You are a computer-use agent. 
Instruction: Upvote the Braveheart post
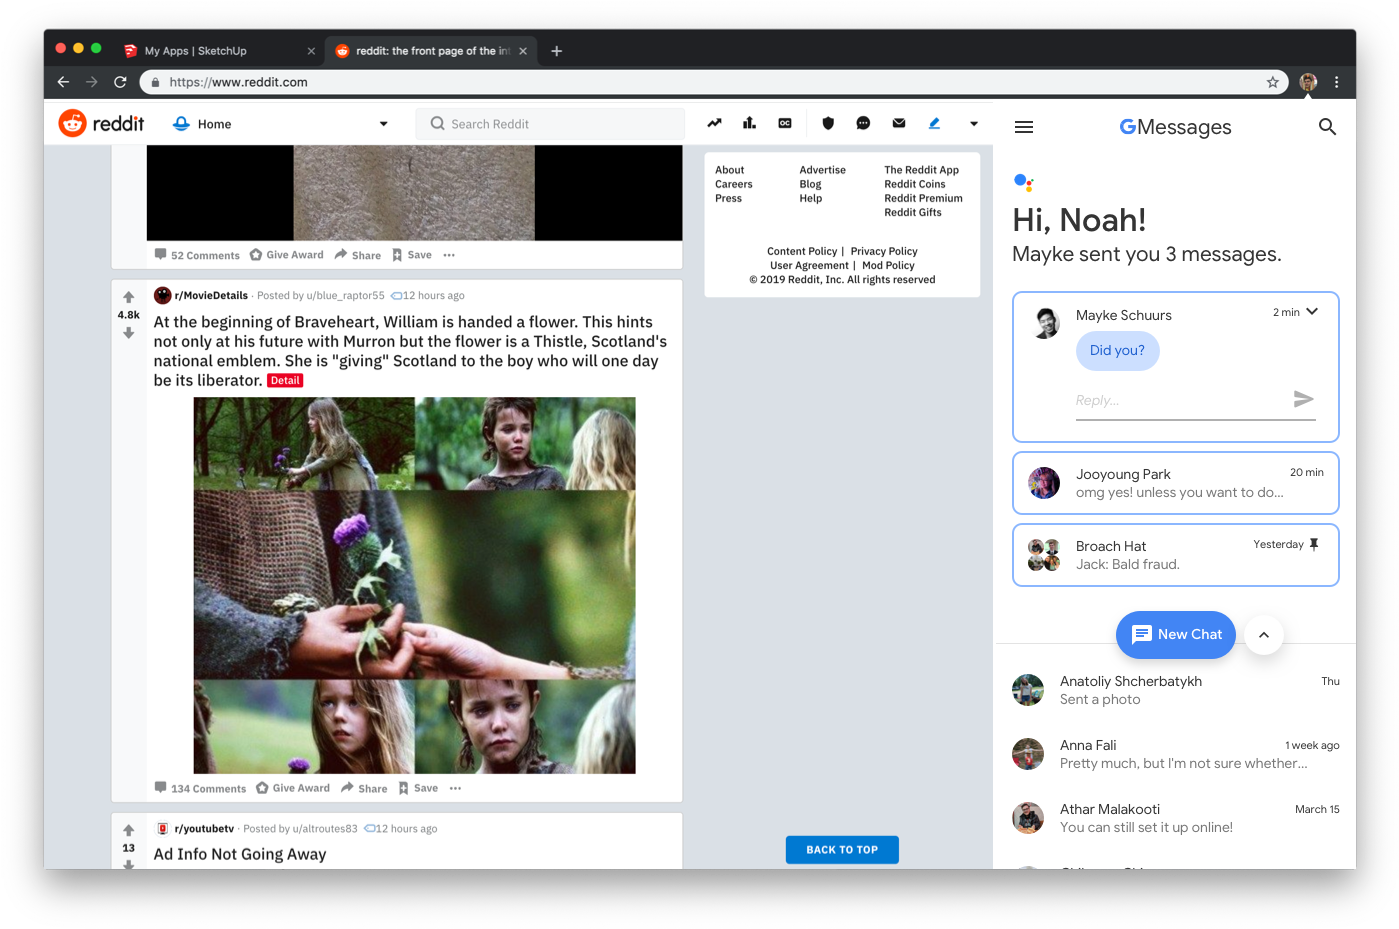[x=129, y=297]
